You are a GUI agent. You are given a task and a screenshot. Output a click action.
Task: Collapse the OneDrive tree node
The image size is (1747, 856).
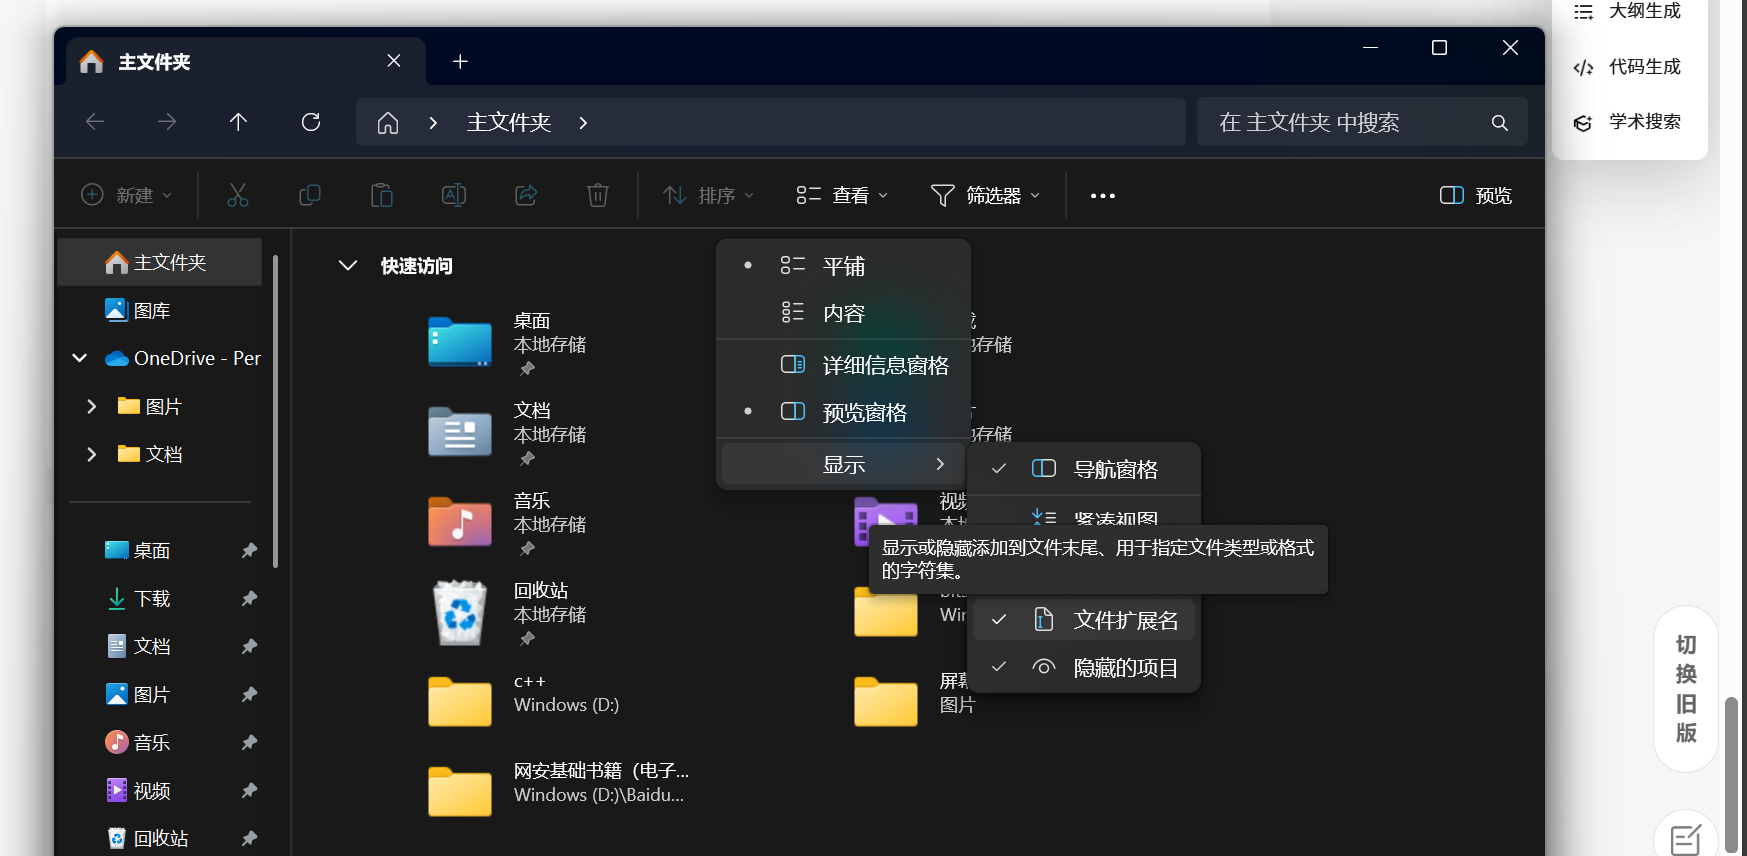point(80,358)
